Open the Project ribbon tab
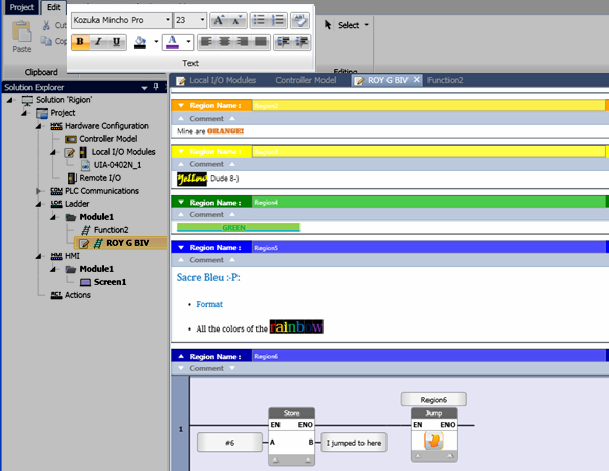 (x=21, y=6)
